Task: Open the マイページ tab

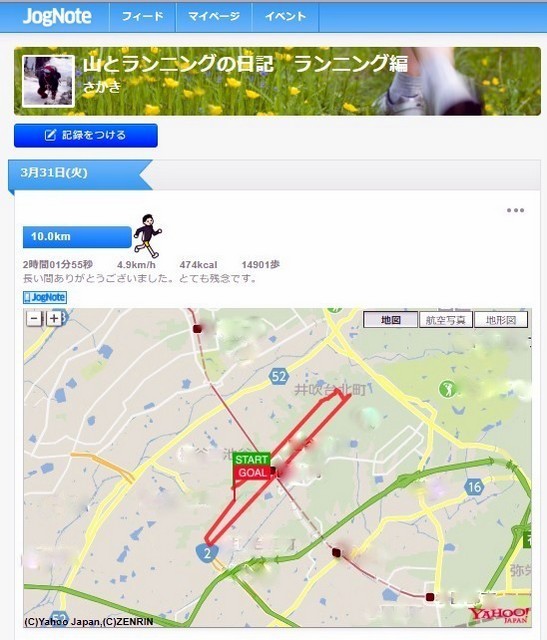Action: coord(214,17)
